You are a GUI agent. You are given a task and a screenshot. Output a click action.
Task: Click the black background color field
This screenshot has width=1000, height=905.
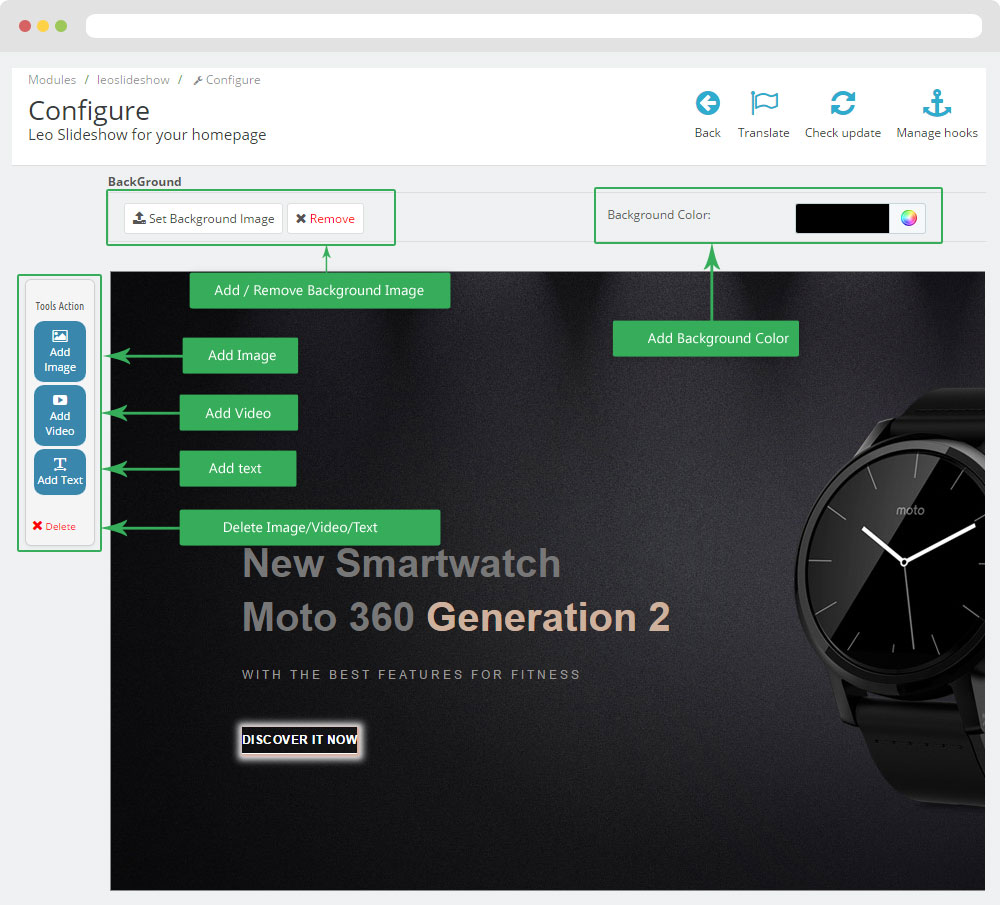[x=842, y=218]
